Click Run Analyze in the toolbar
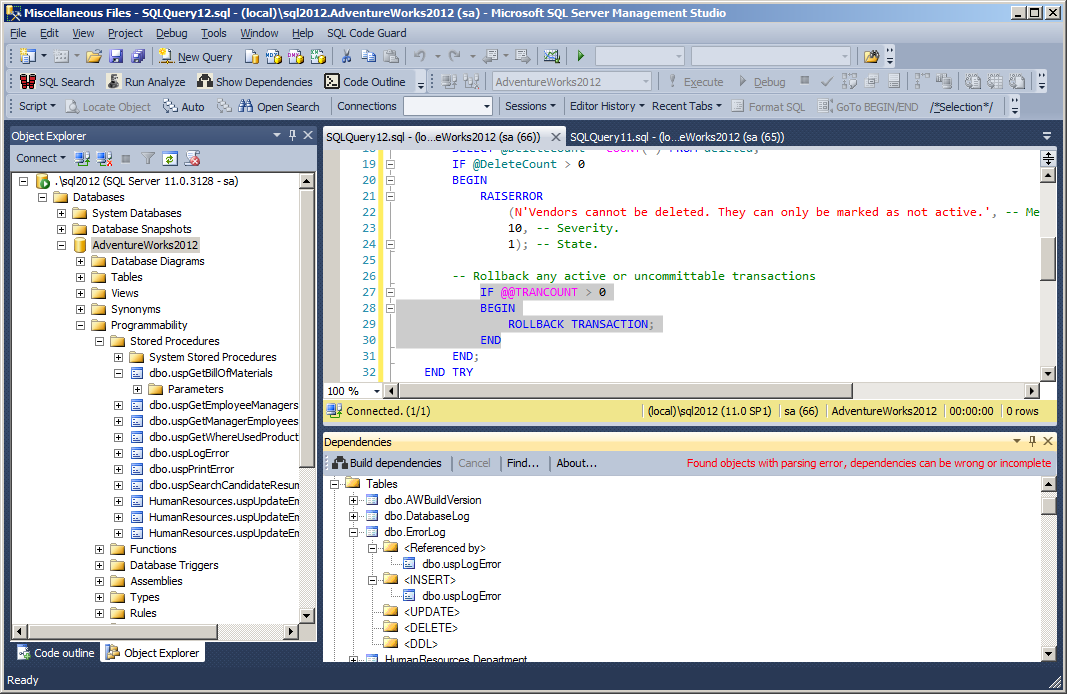Screen dimensions: 1067x694 click(145, 82)
